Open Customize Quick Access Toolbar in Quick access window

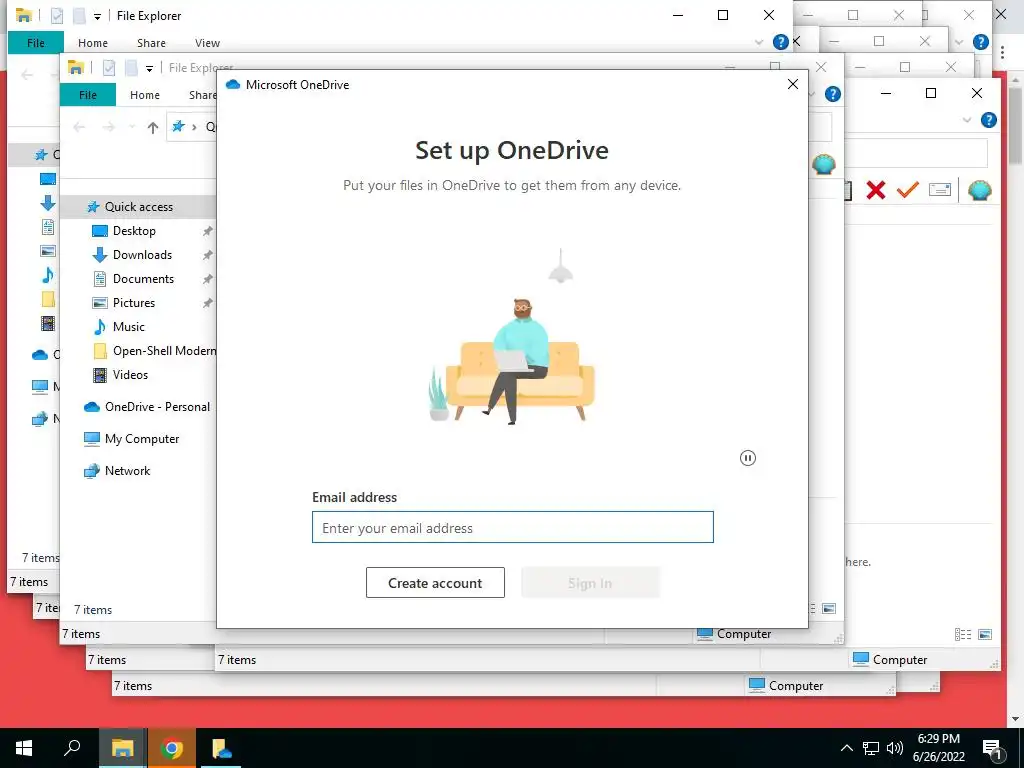(x=150, y=68)
